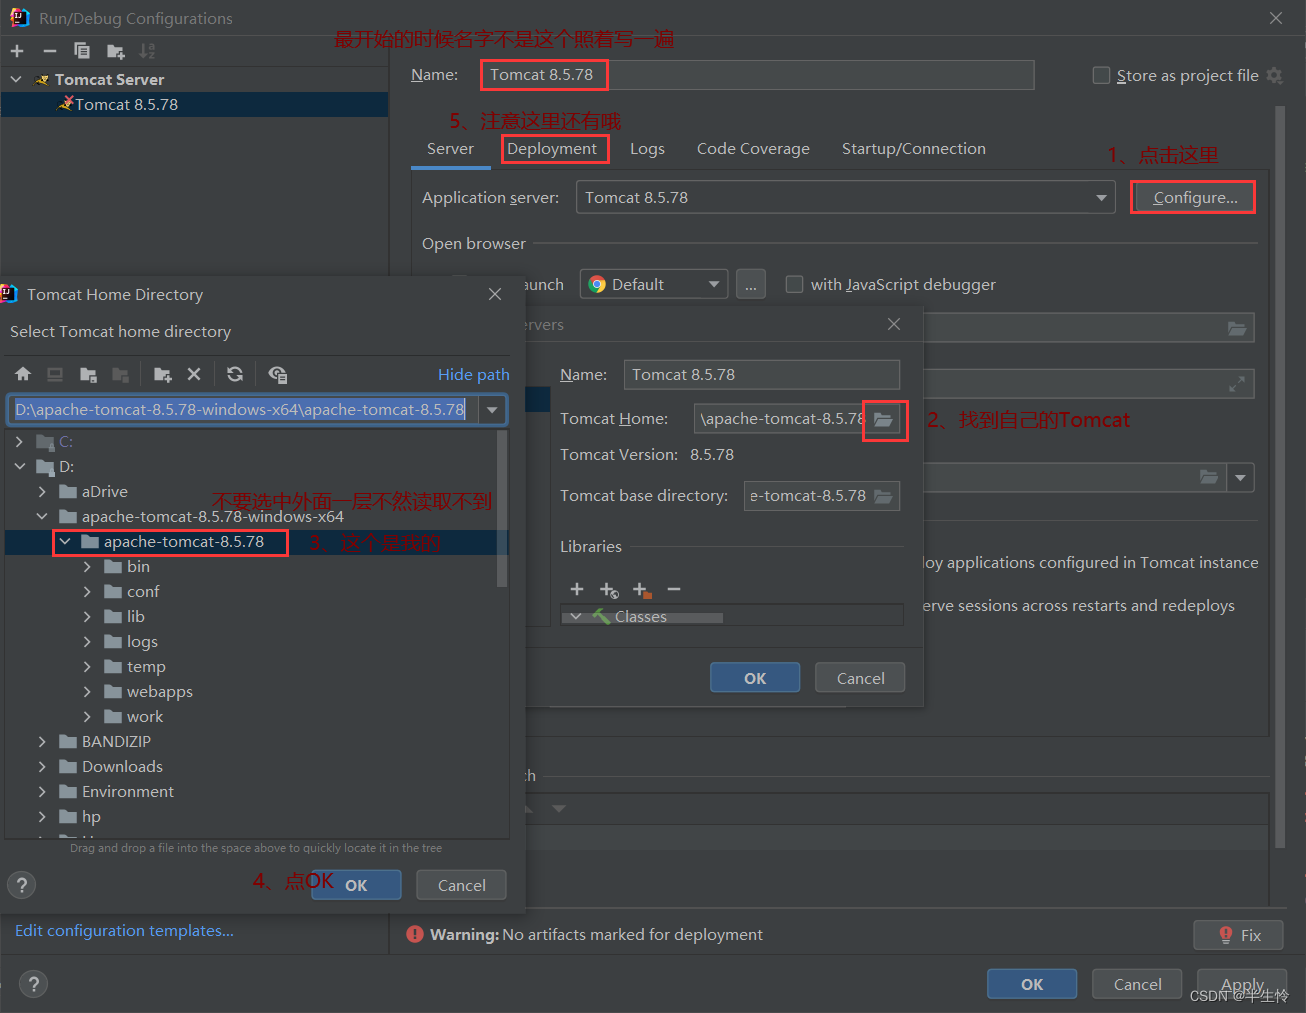The height and width of the screenshot is (1013, 1306).
Task: Expand the C: drive node
Action: 19,442
